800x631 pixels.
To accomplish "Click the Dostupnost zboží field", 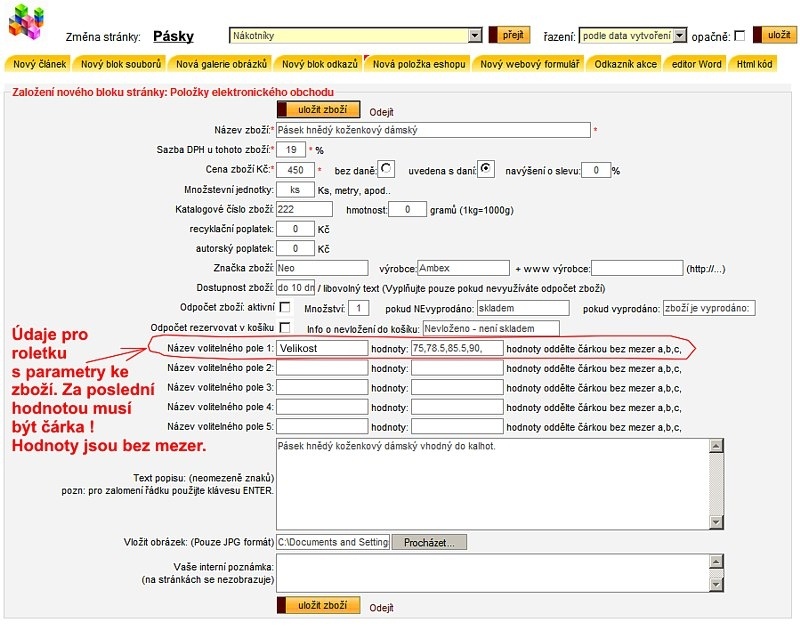I will (295, 287).
